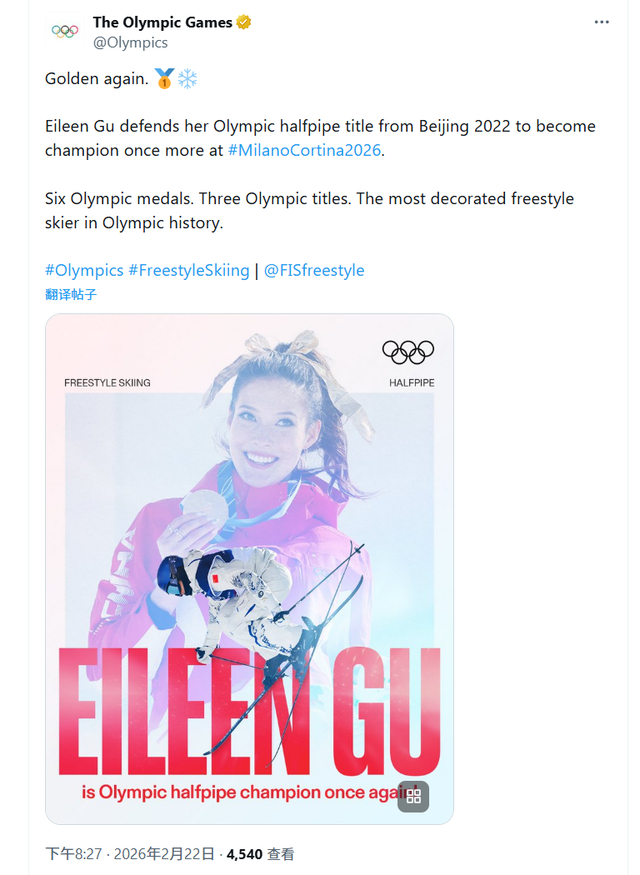This screenshot has height=875, width=640.
Task: Click the Olympics profile avatar
Action: [65, 31]
